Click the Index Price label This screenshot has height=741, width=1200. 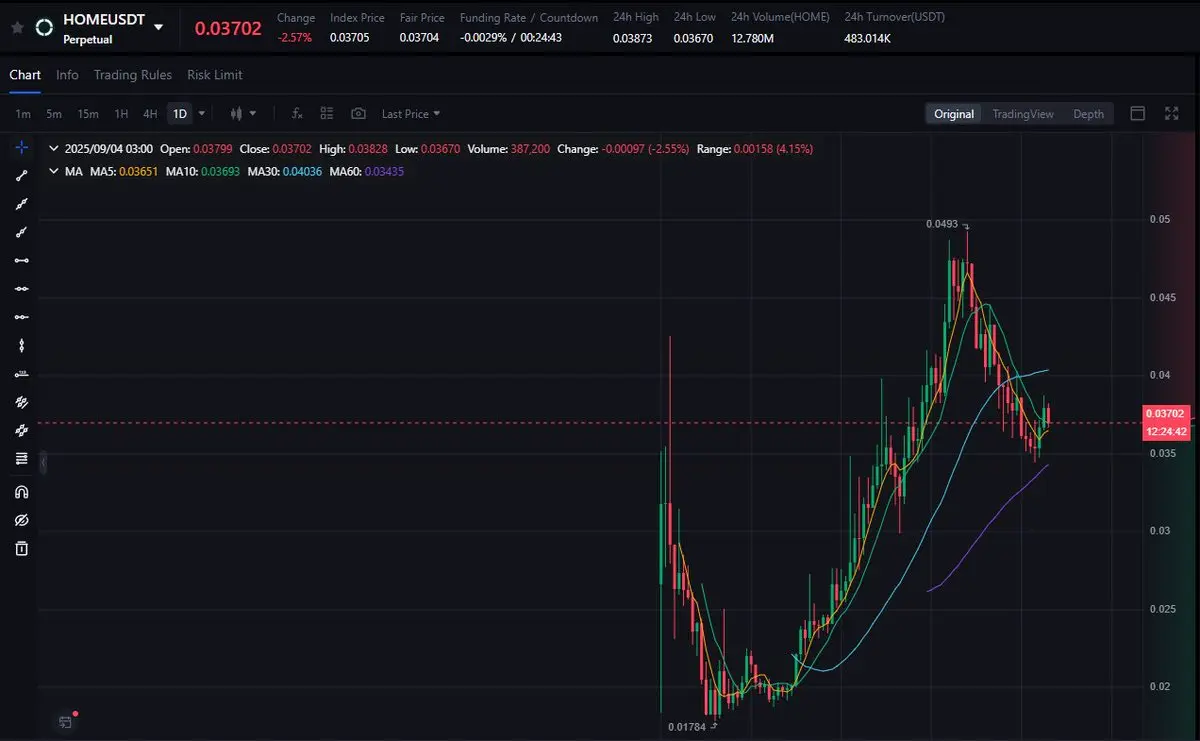coord(357,18)
